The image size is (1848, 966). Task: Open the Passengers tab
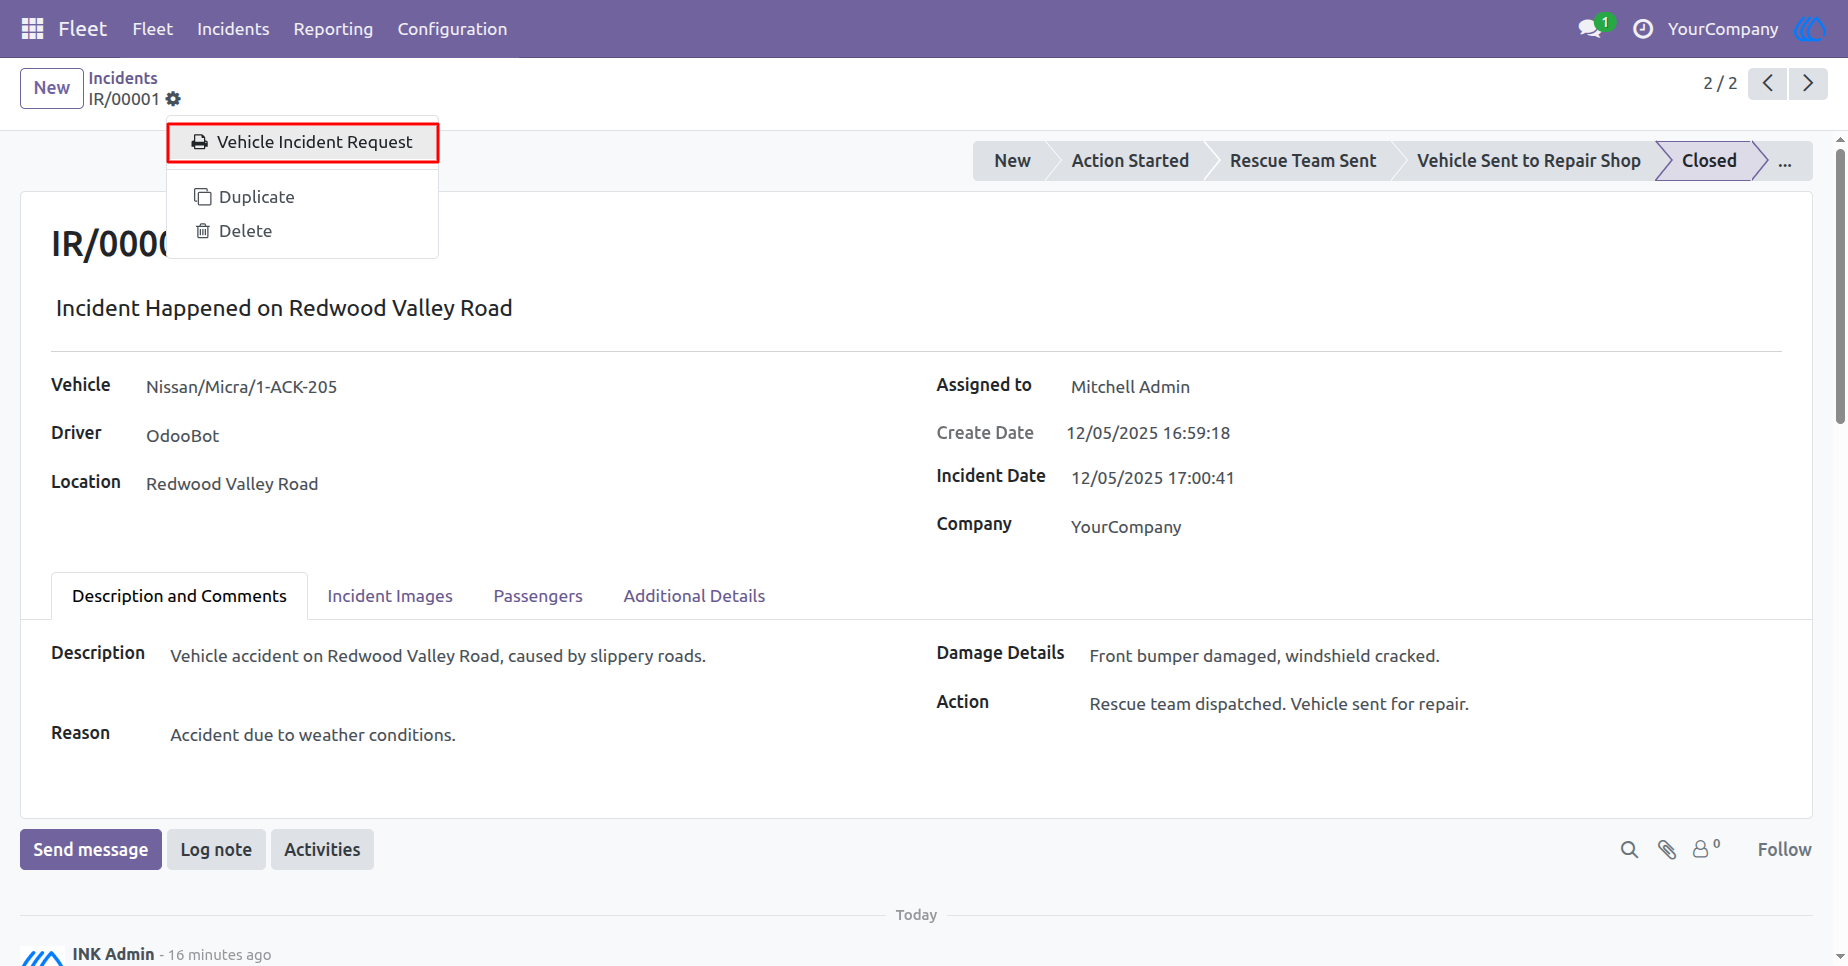538,596
